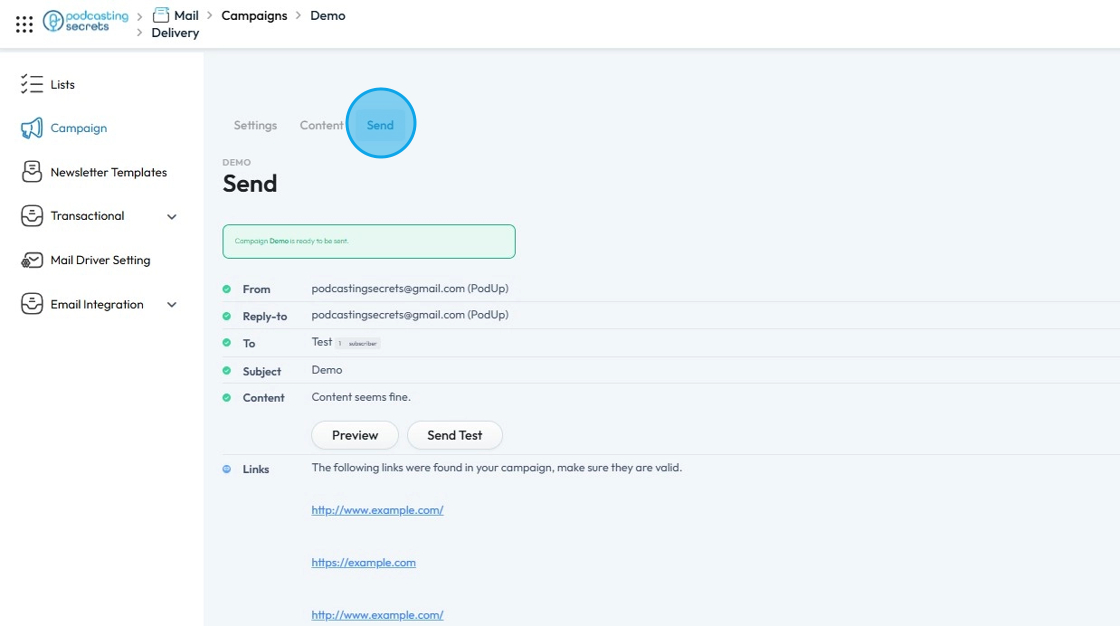
Task: Click the Preview button
Action: [x=355, y=435]
